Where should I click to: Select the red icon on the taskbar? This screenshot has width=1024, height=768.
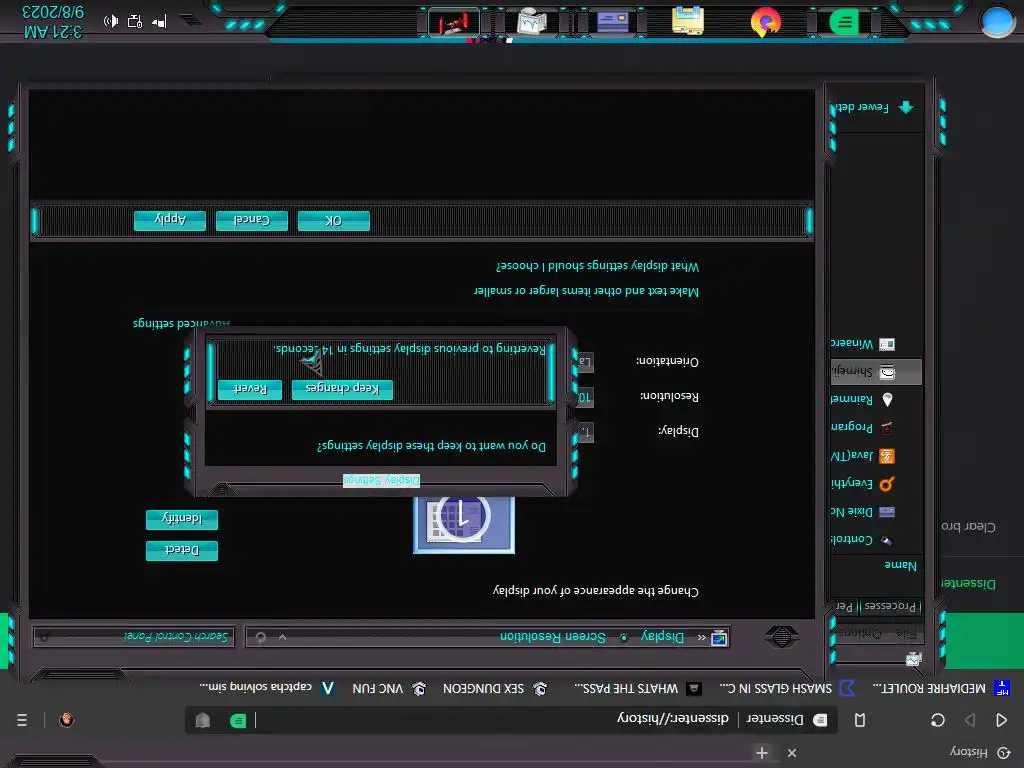(x=454, y=24)
